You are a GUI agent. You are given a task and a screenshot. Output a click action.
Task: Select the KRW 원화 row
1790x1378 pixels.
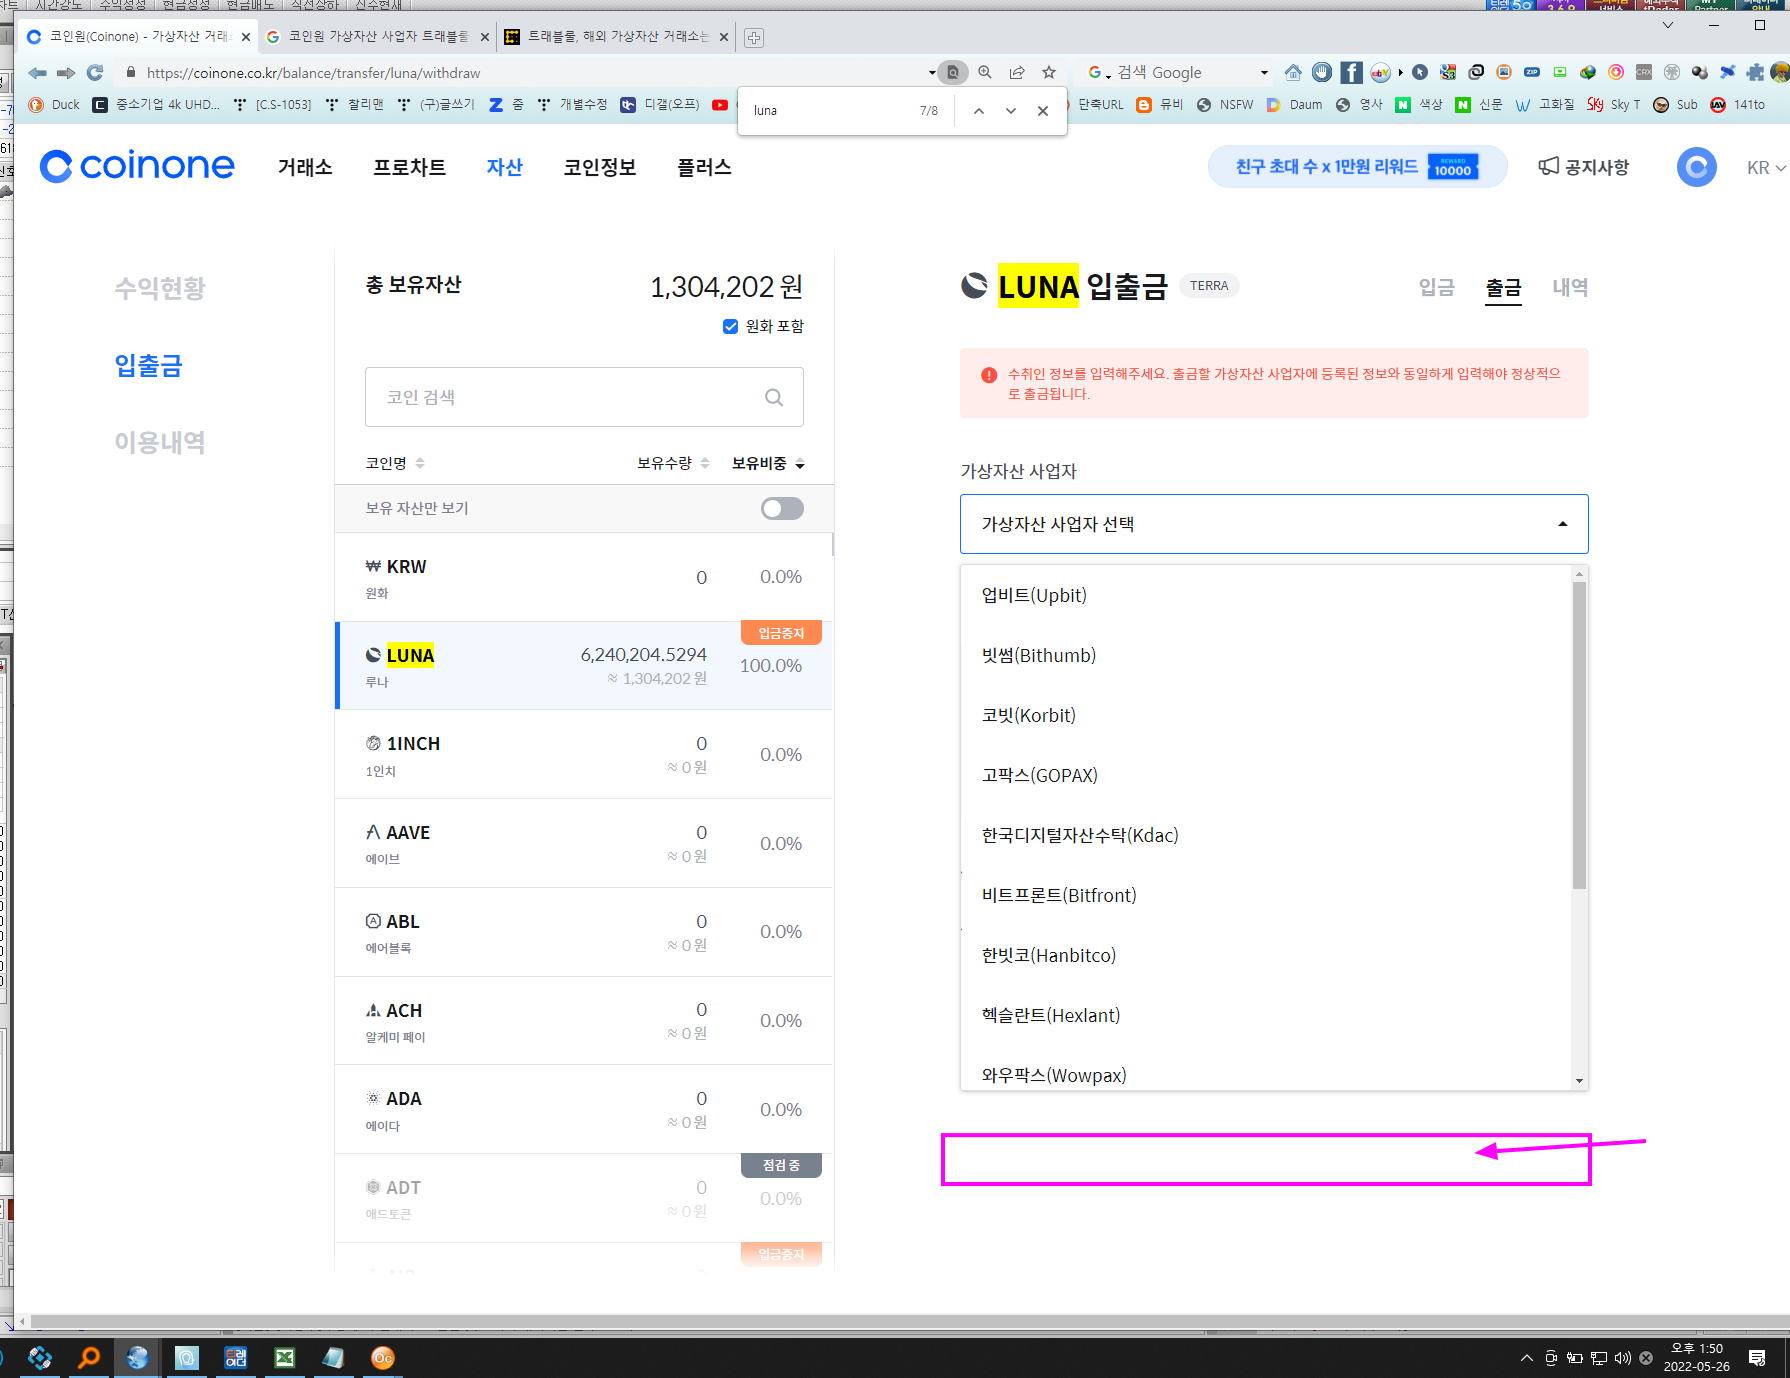pos(585,577)
